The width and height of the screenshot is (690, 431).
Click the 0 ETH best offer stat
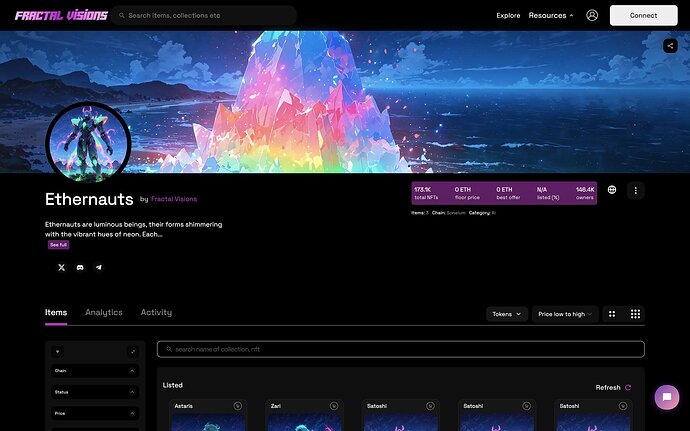(508, 193)
